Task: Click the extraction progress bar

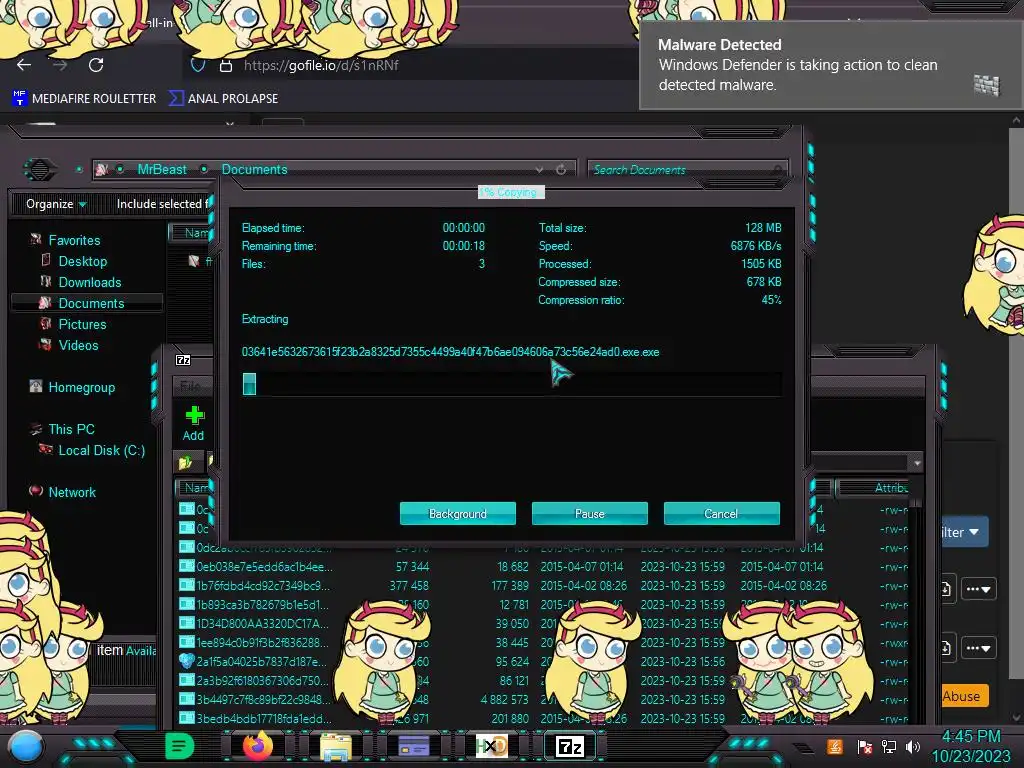Action: (x=512, y=384)
